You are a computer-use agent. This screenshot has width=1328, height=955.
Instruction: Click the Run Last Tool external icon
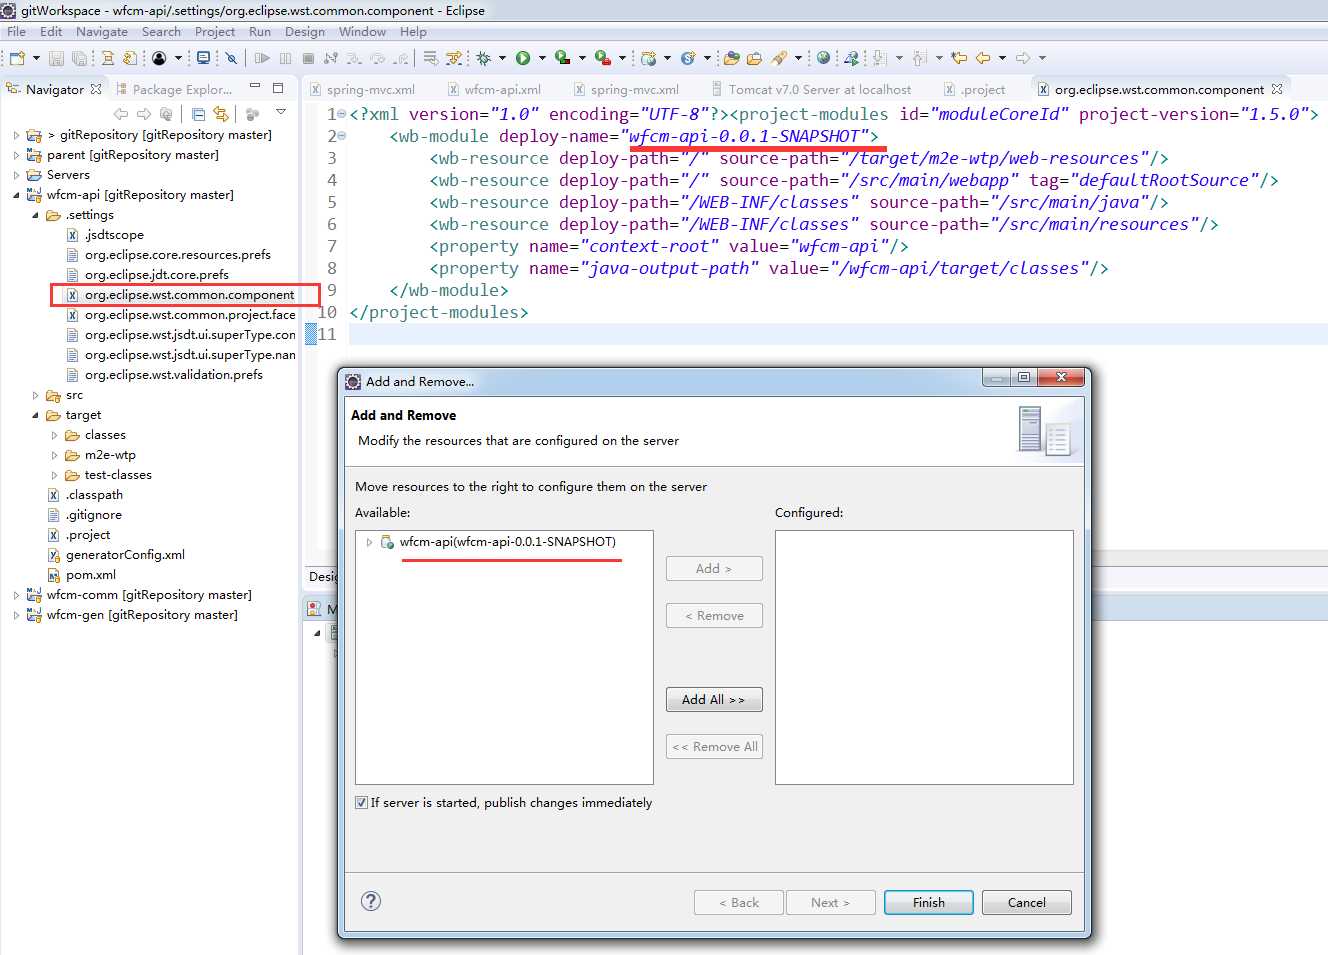pos(602,58)
